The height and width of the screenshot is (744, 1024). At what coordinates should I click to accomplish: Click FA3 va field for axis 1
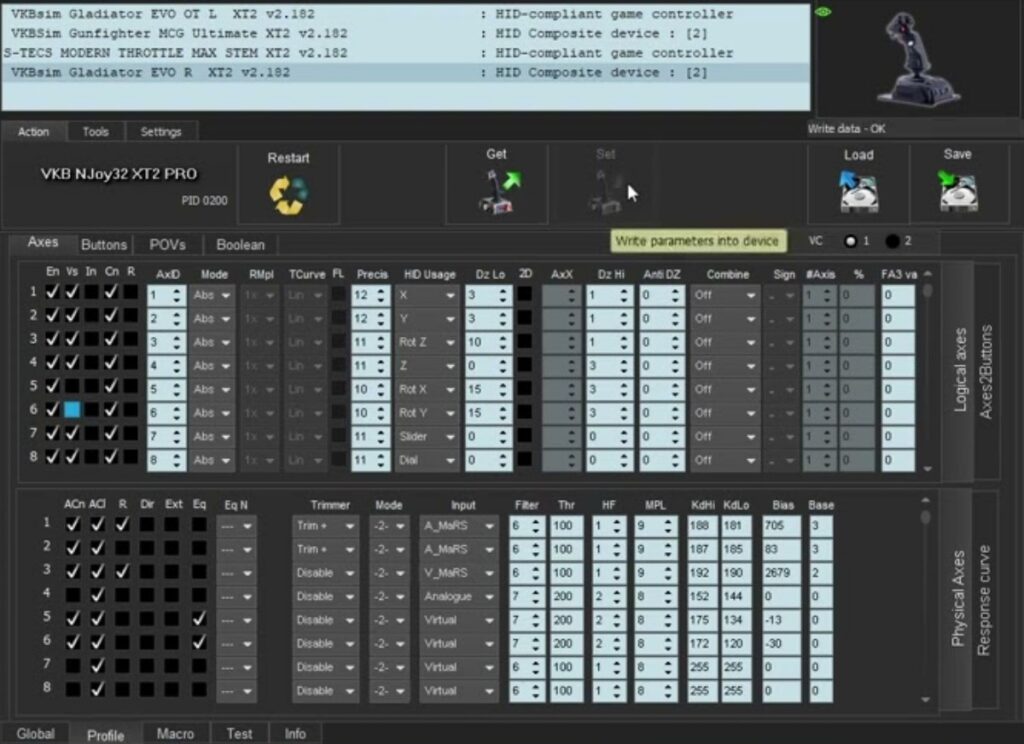point(897,295)
